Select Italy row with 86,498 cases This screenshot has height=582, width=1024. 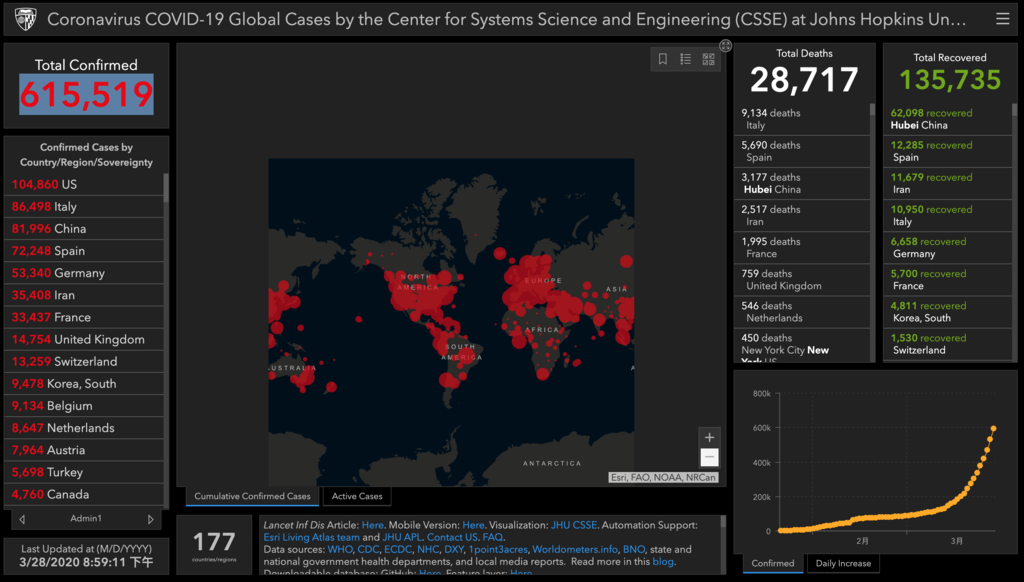[84, 206]
